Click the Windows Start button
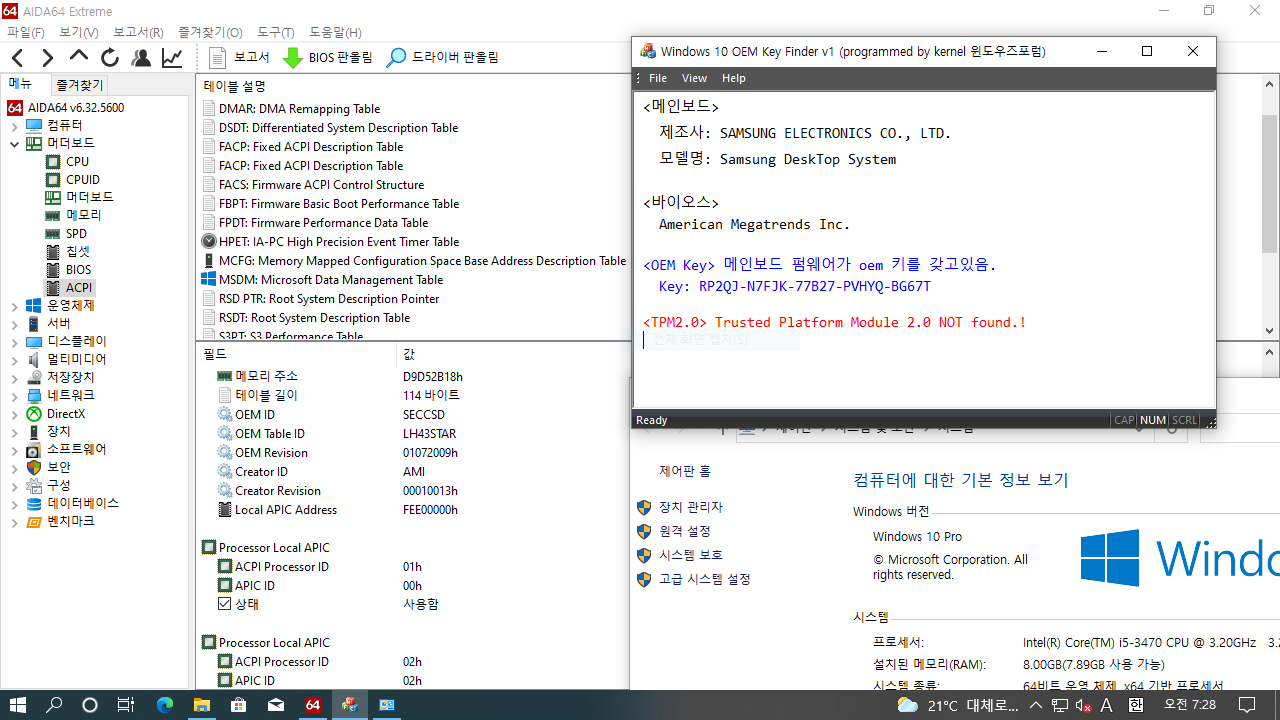The width and height of the screenshot is (1280, 720). point(17,705)
